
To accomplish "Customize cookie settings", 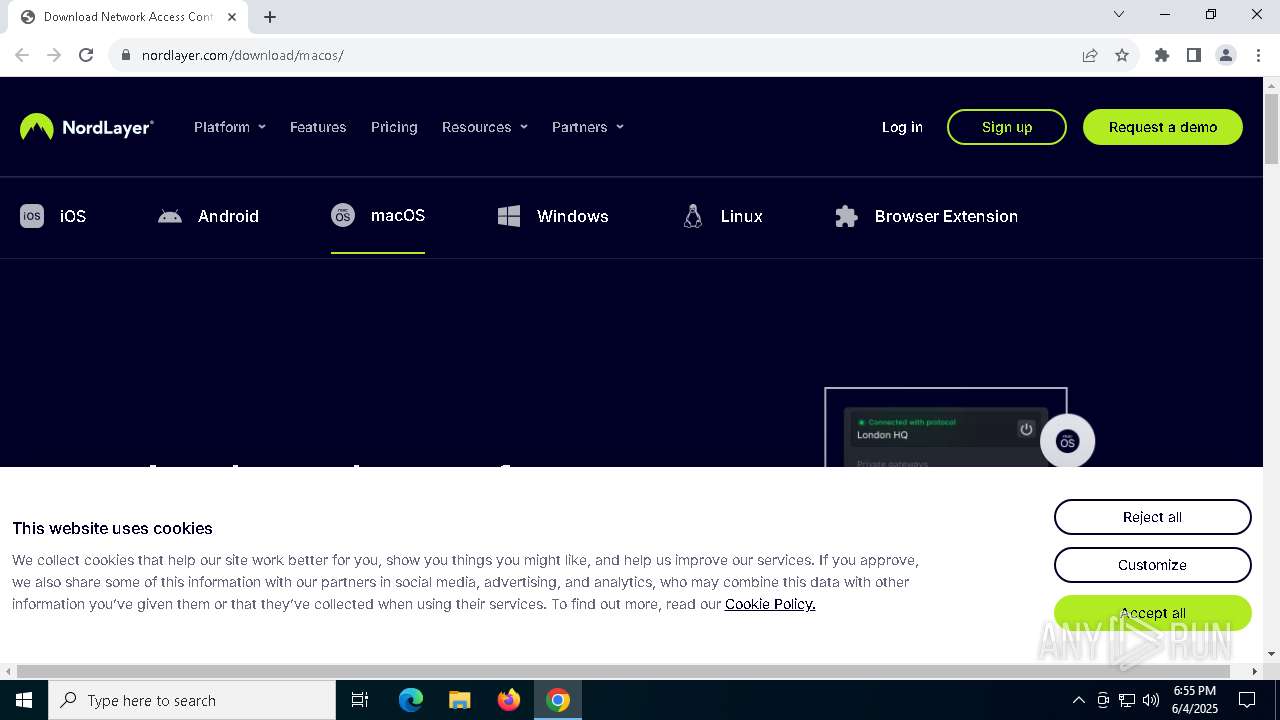I will [1152, 565].
